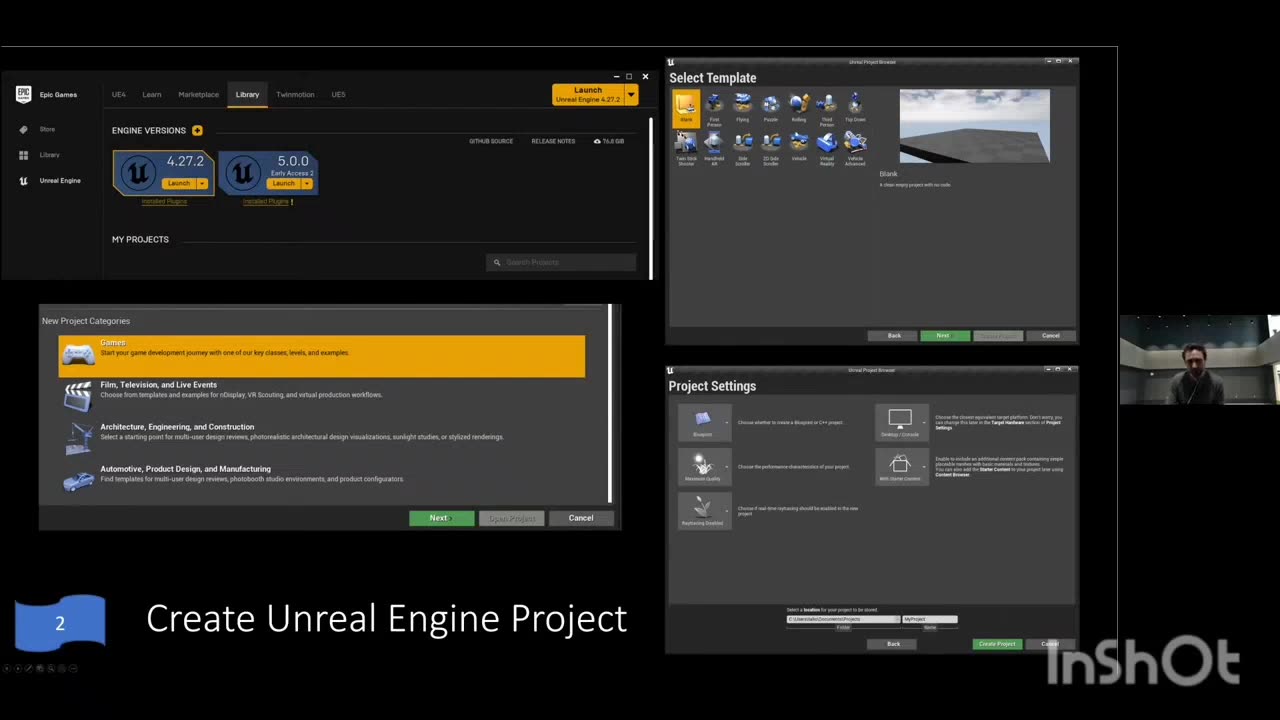
Task: Cancel the New Project Categories dialog
Action: [581, 518]
